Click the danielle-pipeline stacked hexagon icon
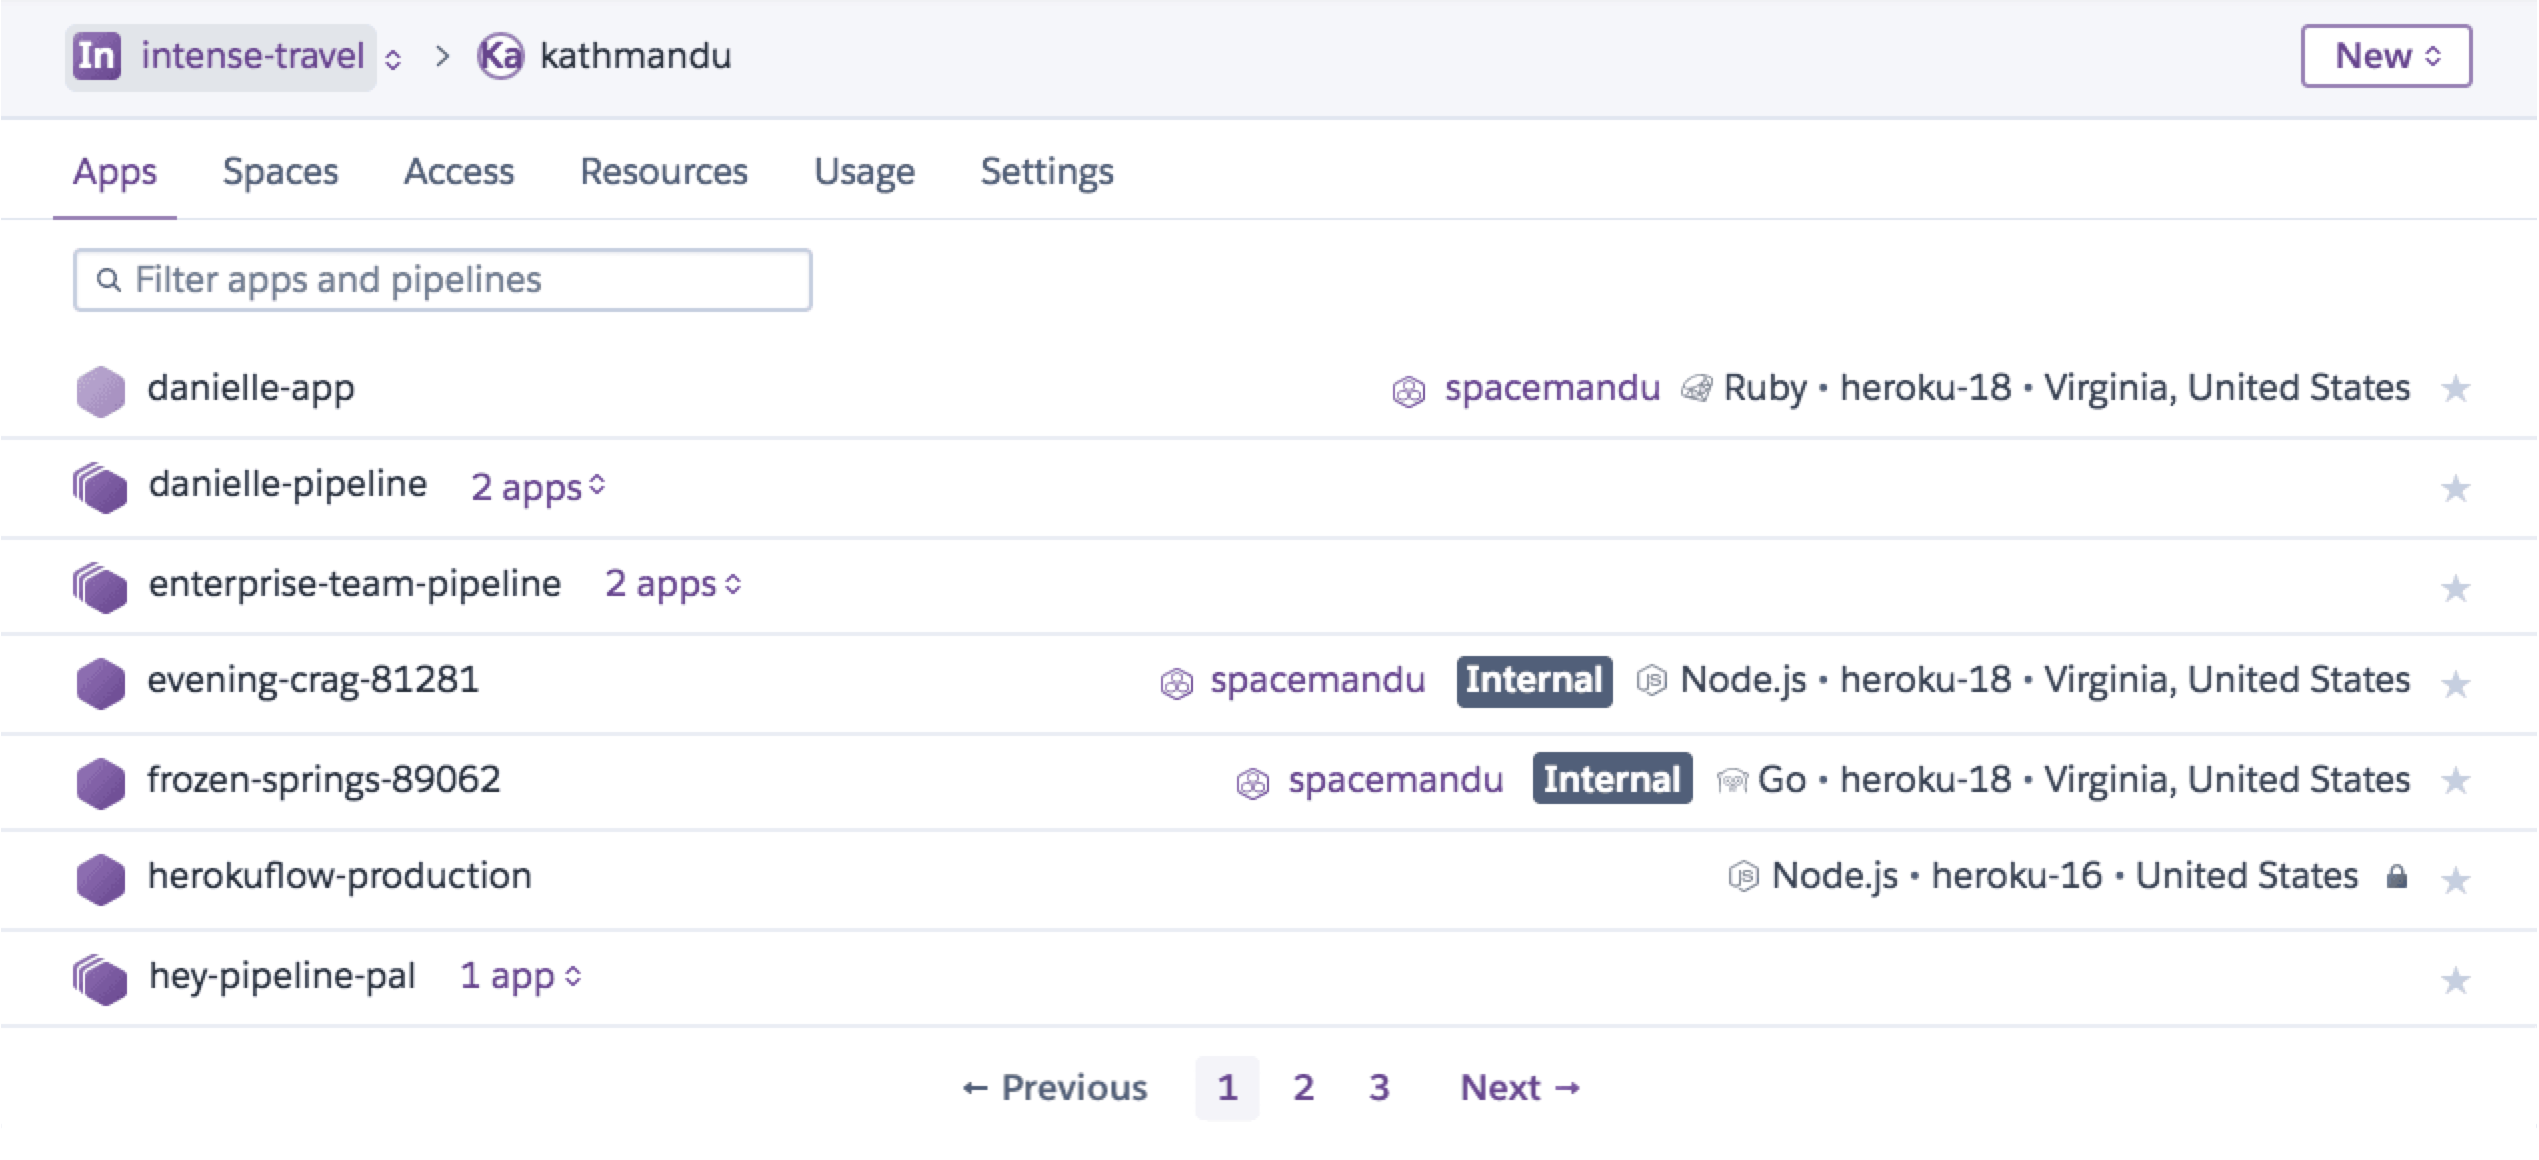This screenshot has width=2539, height=1160. 100,488
